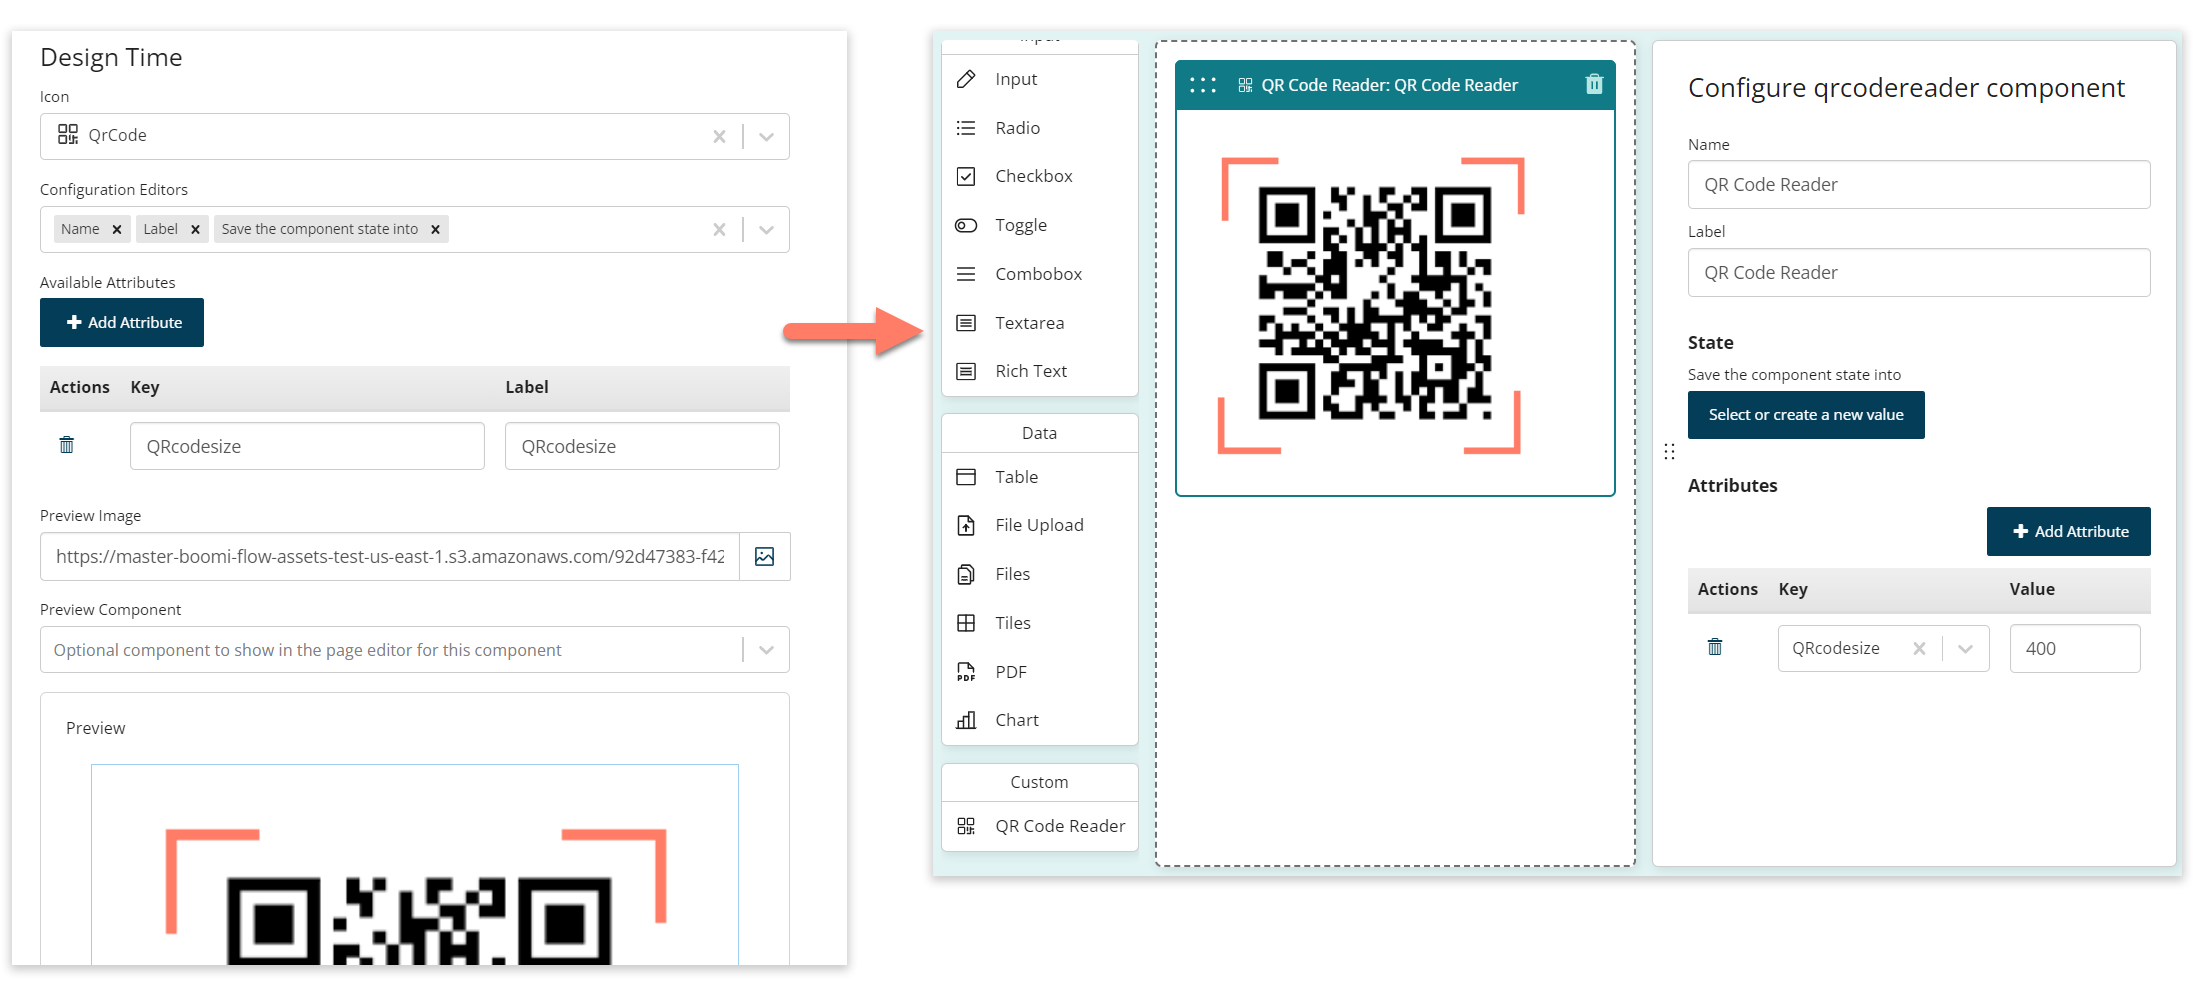This screenshot has height=1004, width=2193.
Task: Clear the QrCode icon selection
Action: pos(719,137)
